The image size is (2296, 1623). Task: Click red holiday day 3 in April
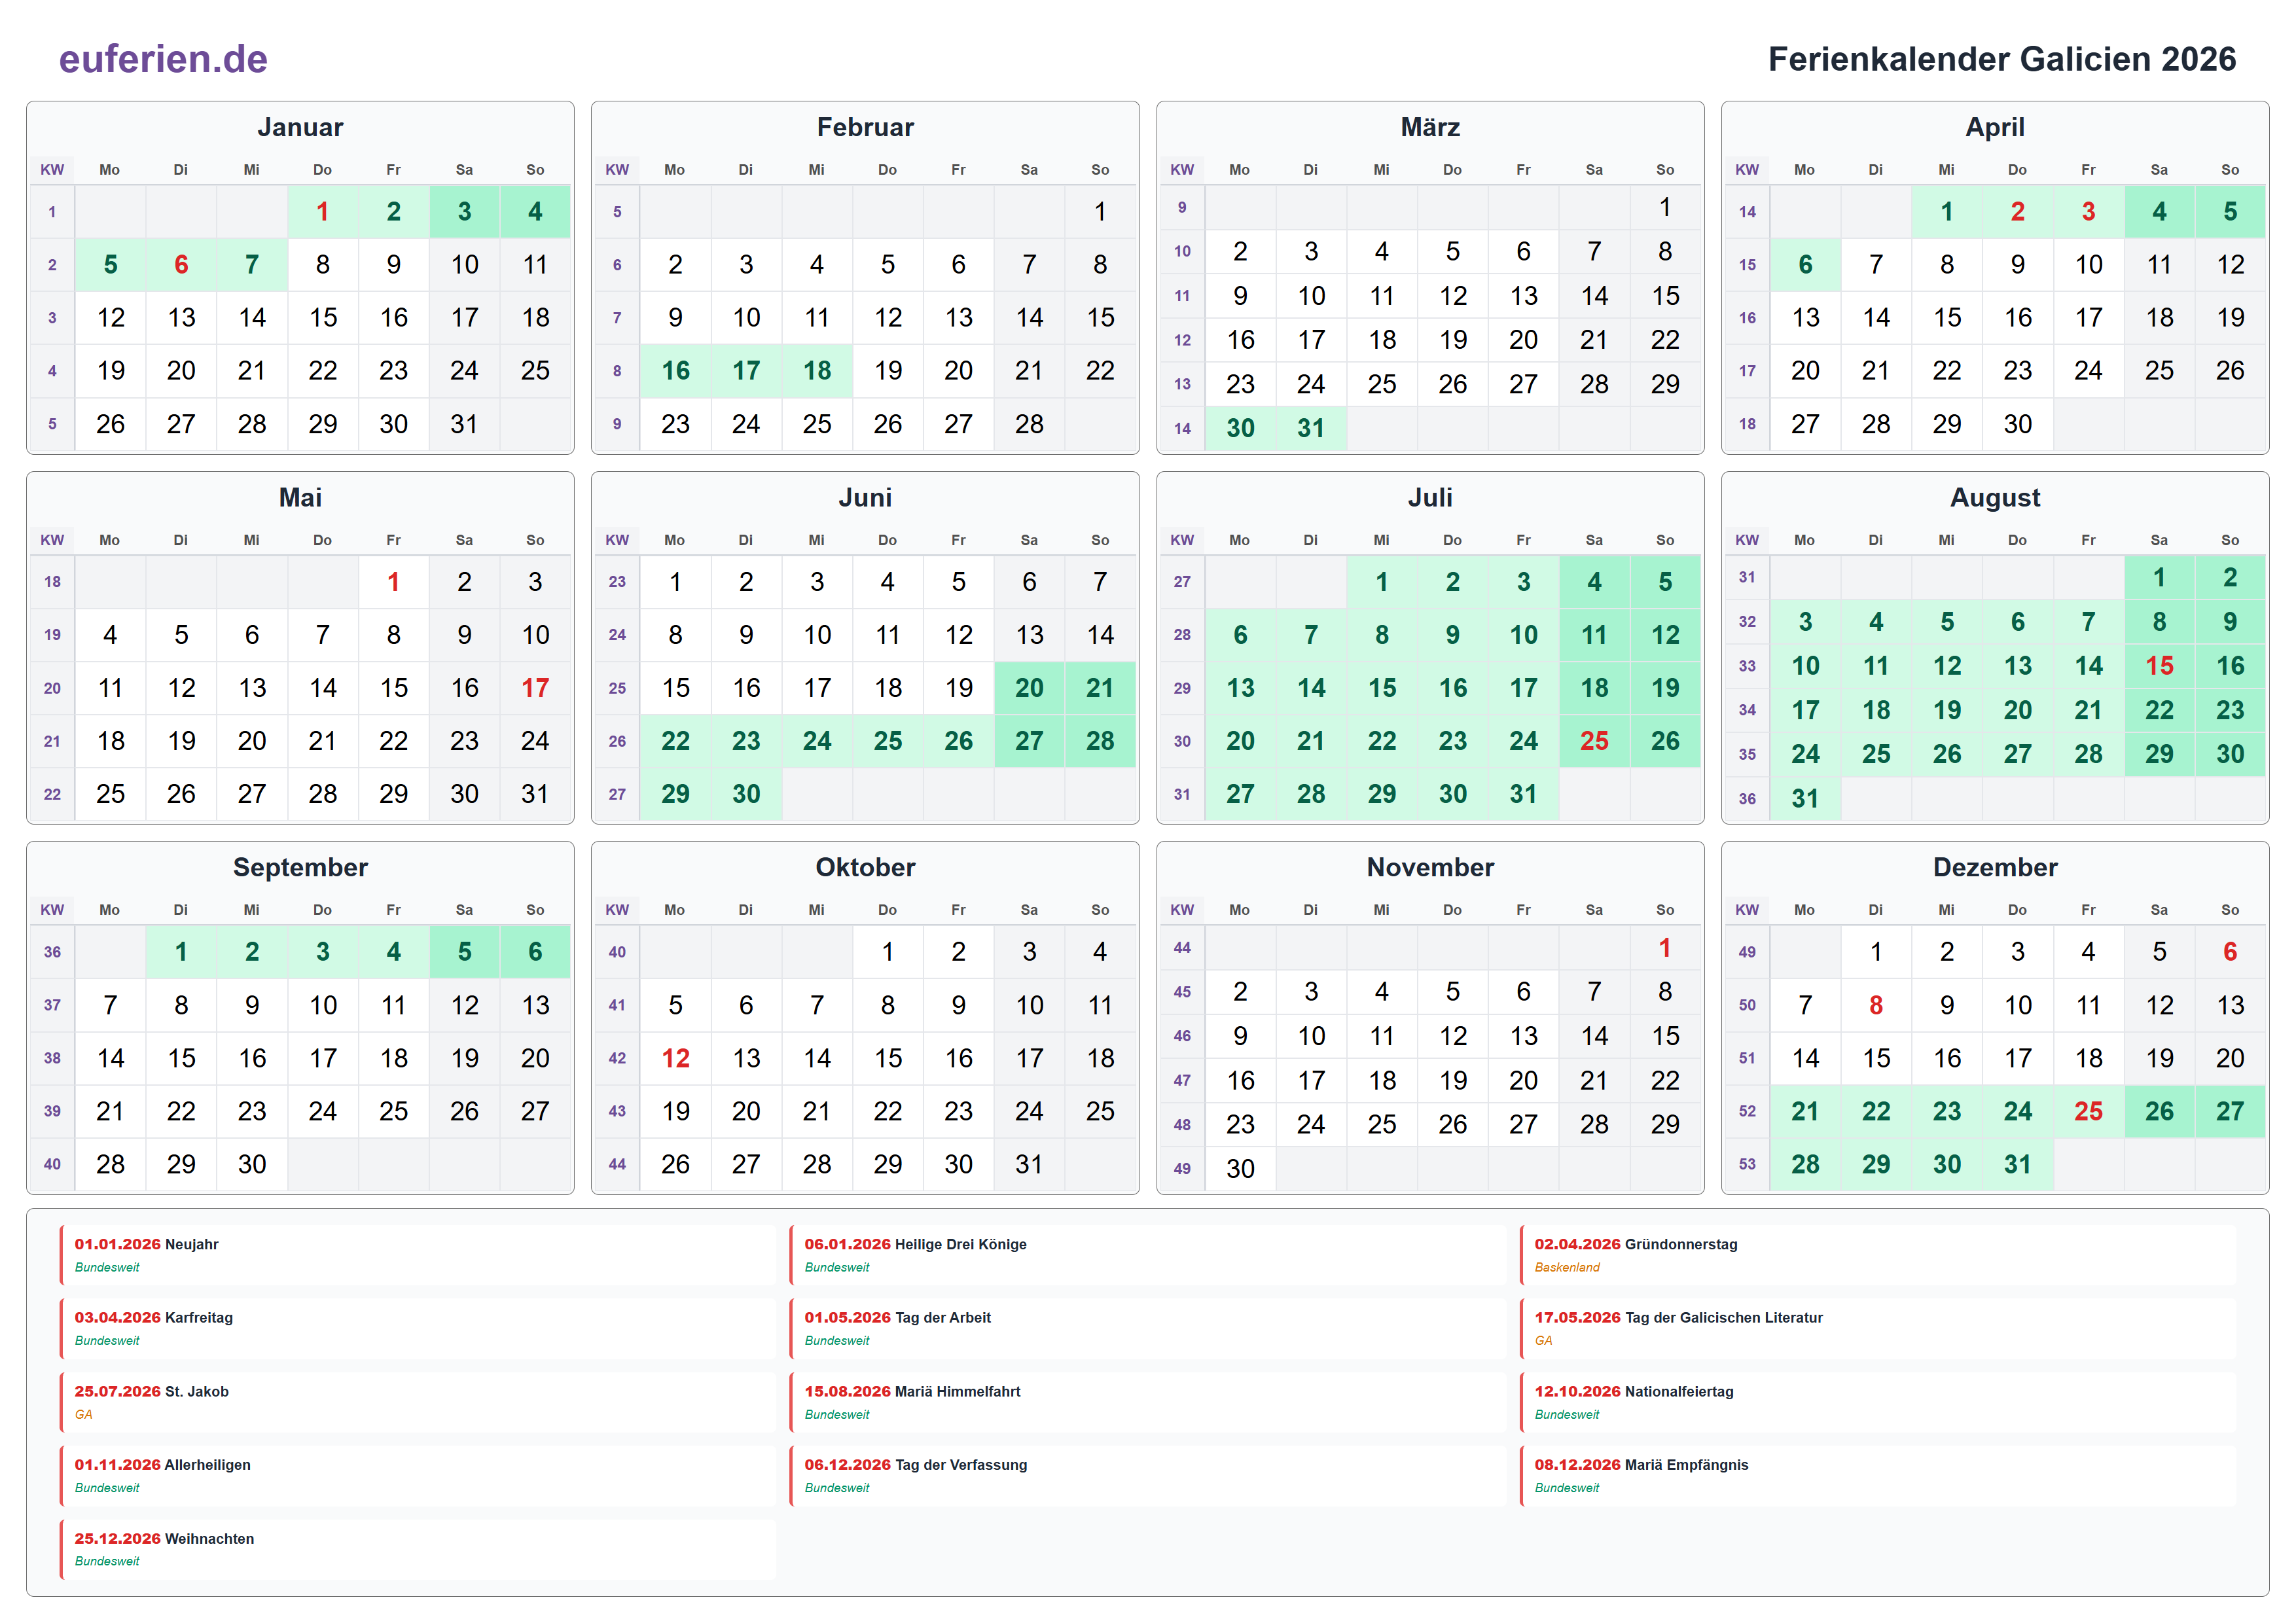(x=2088, y=212)
